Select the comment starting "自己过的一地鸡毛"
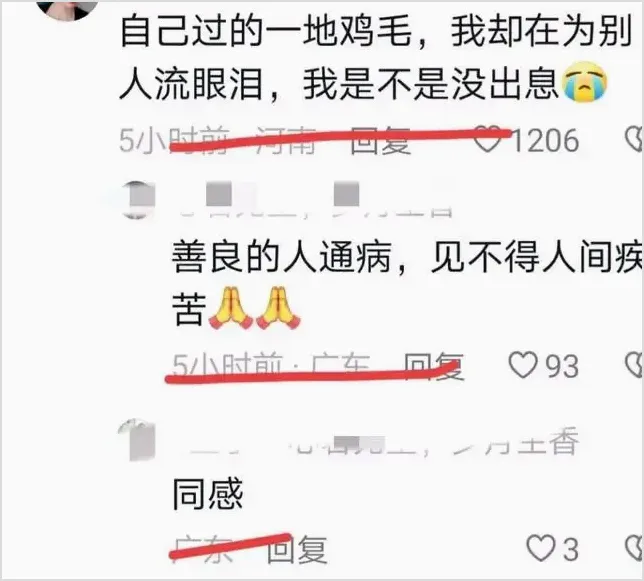 [x=376, y=58]
